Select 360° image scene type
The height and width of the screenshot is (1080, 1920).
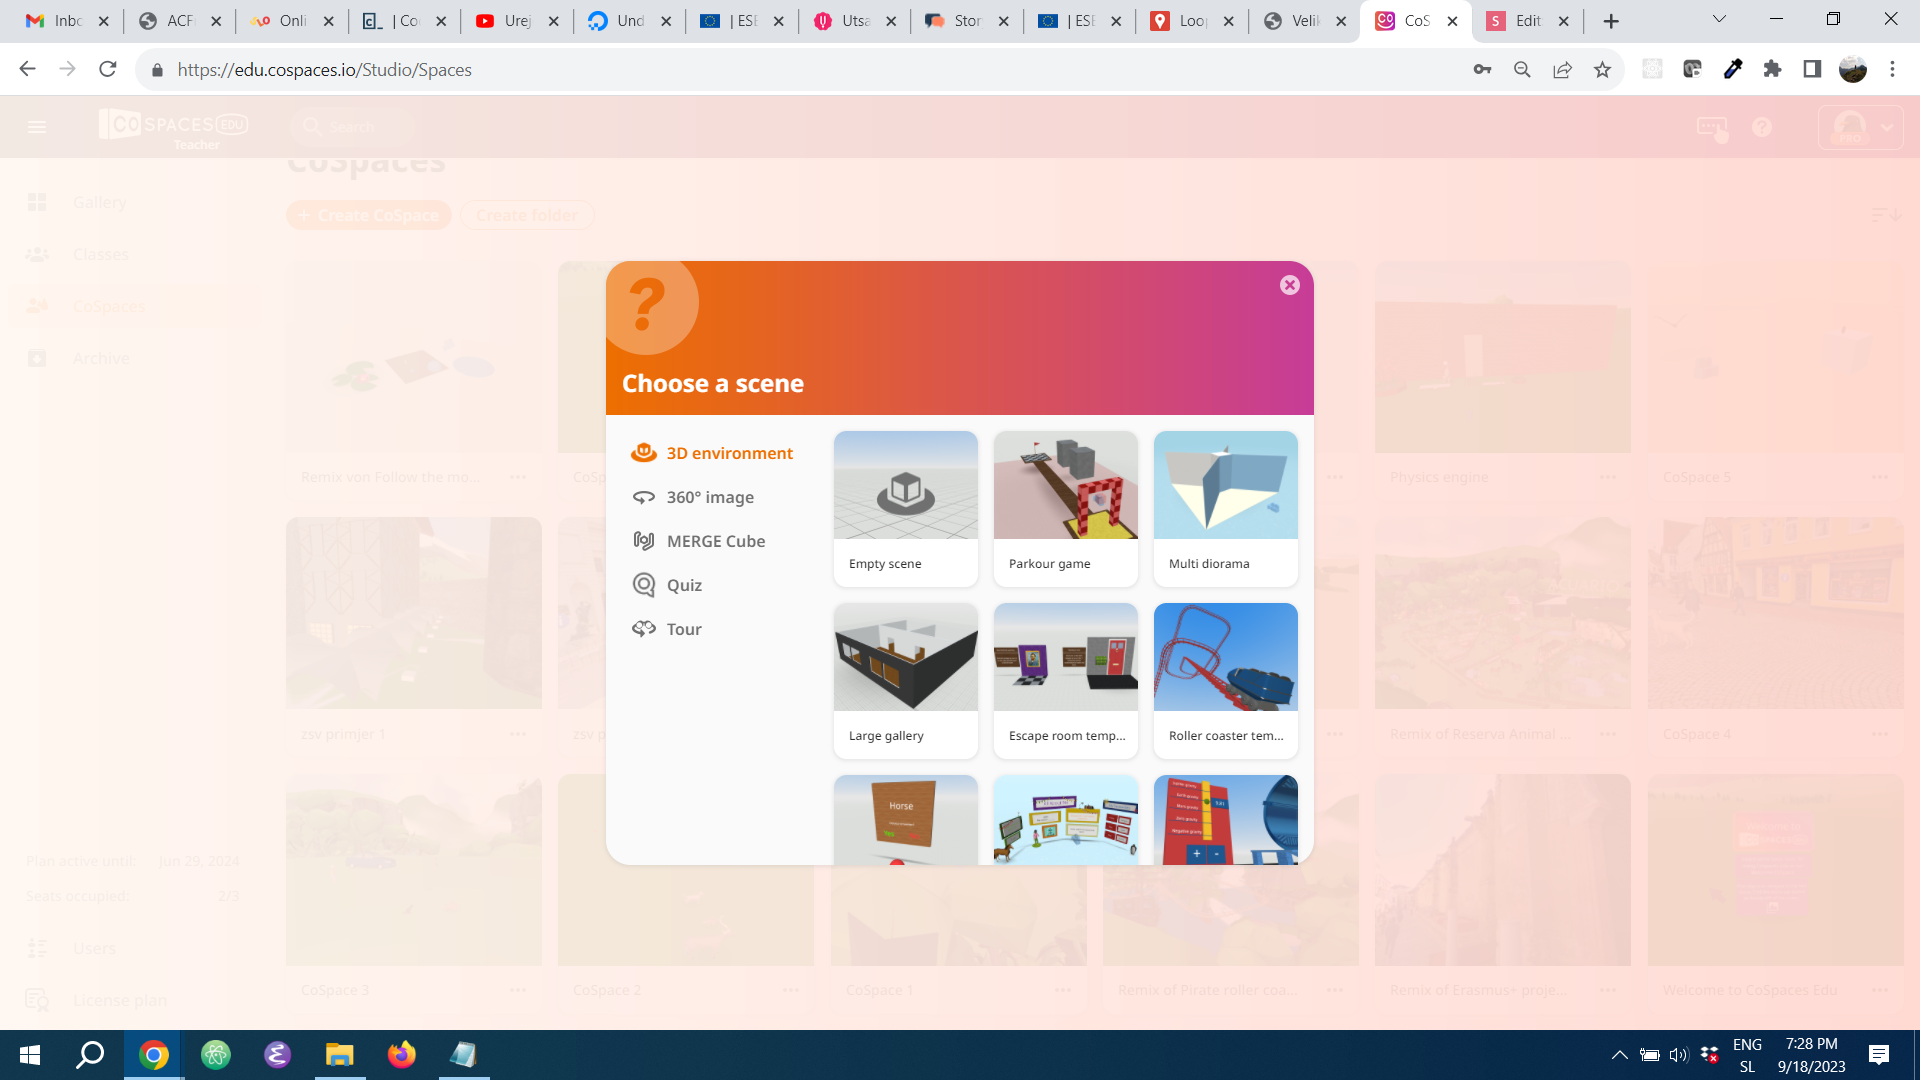pyautogui.click(x=710, y=497)
